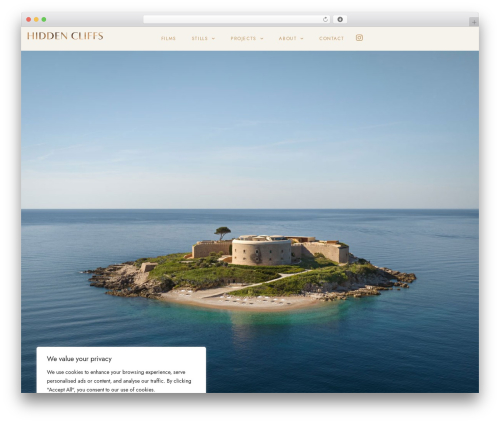Image resolution: width=500 pixels, height=423 pixels.
Task: Close the browser window with red button
Action: point(29,19)
